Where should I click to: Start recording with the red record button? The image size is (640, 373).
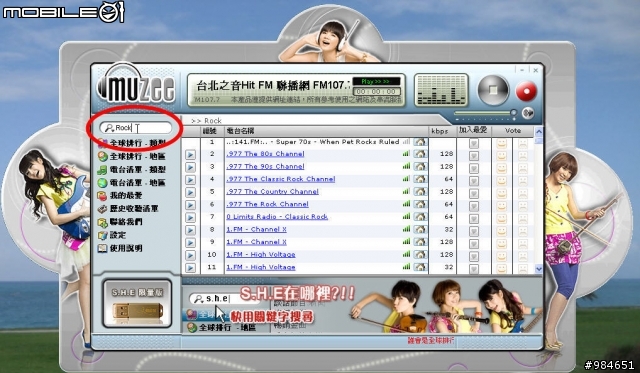[526, 91]
